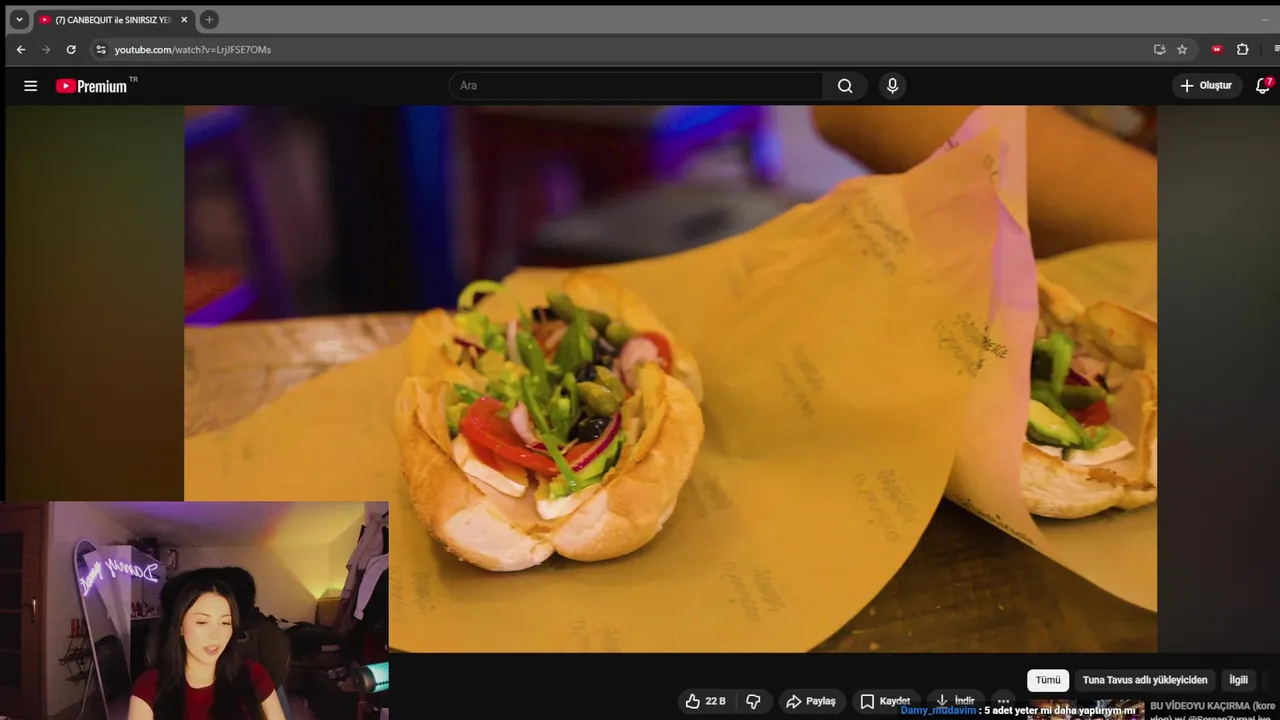The height and width of the screenshot is (720, 1280).
Task: Open the Extensions puzzle icon
Action: coord(1243,49)
